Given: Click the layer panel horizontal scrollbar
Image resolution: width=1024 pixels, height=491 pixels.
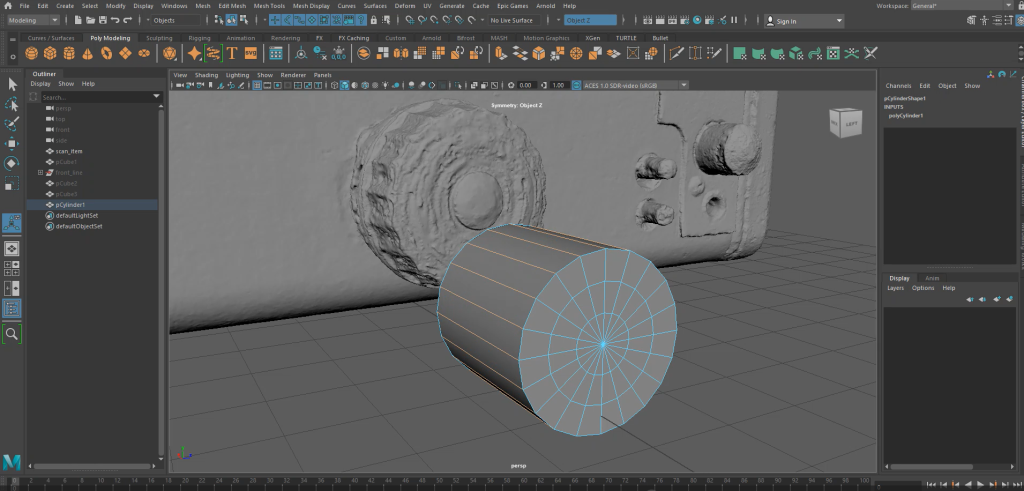Looking at the screenshot, I should tap(931, 467).
